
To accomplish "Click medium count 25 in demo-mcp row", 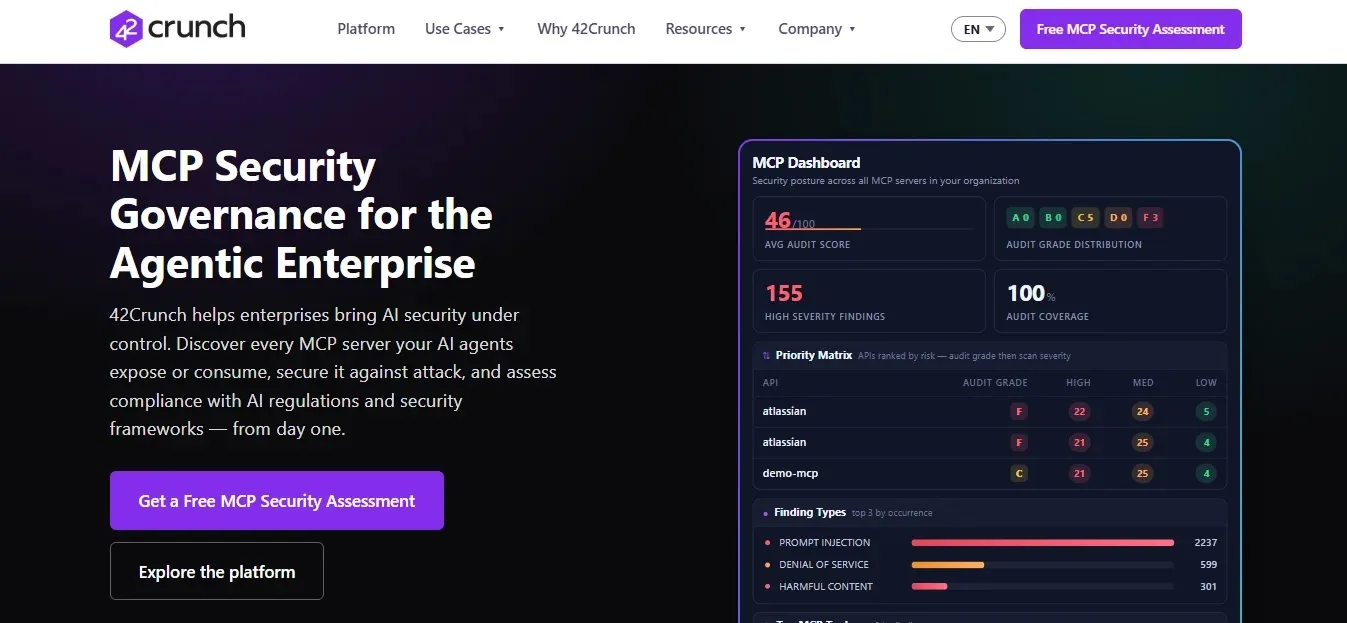I will pos(1143,473).
